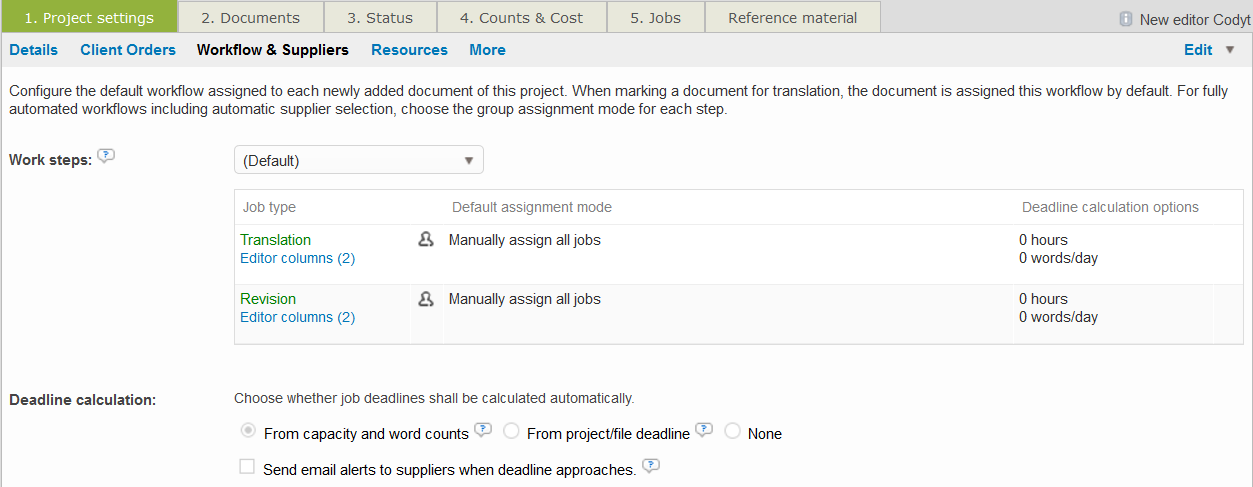Choose None for deadline calculation

coord(732,432)
